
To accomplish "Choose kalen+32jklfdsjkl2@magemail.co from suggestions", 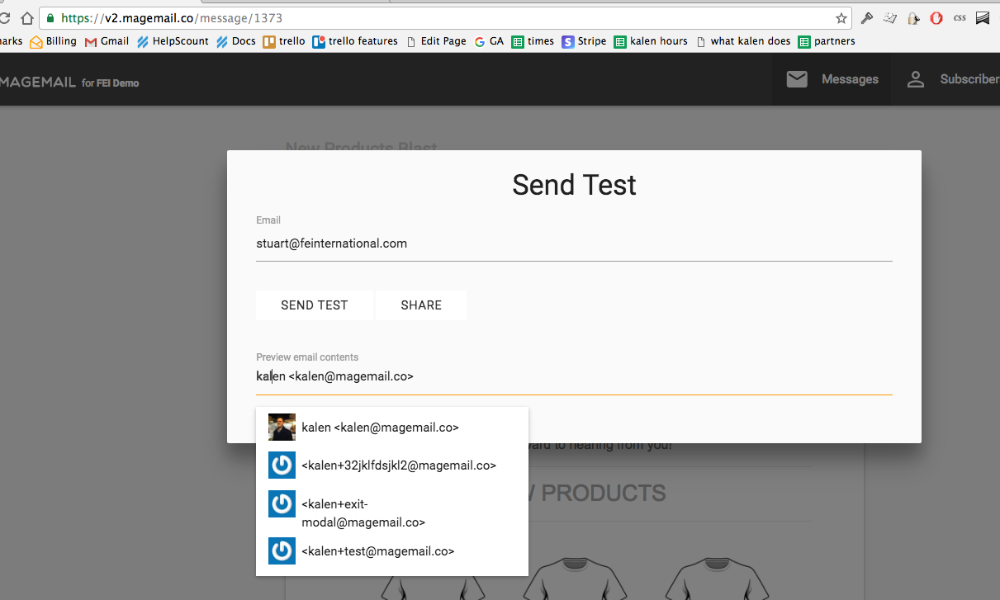I will (398, 465).
